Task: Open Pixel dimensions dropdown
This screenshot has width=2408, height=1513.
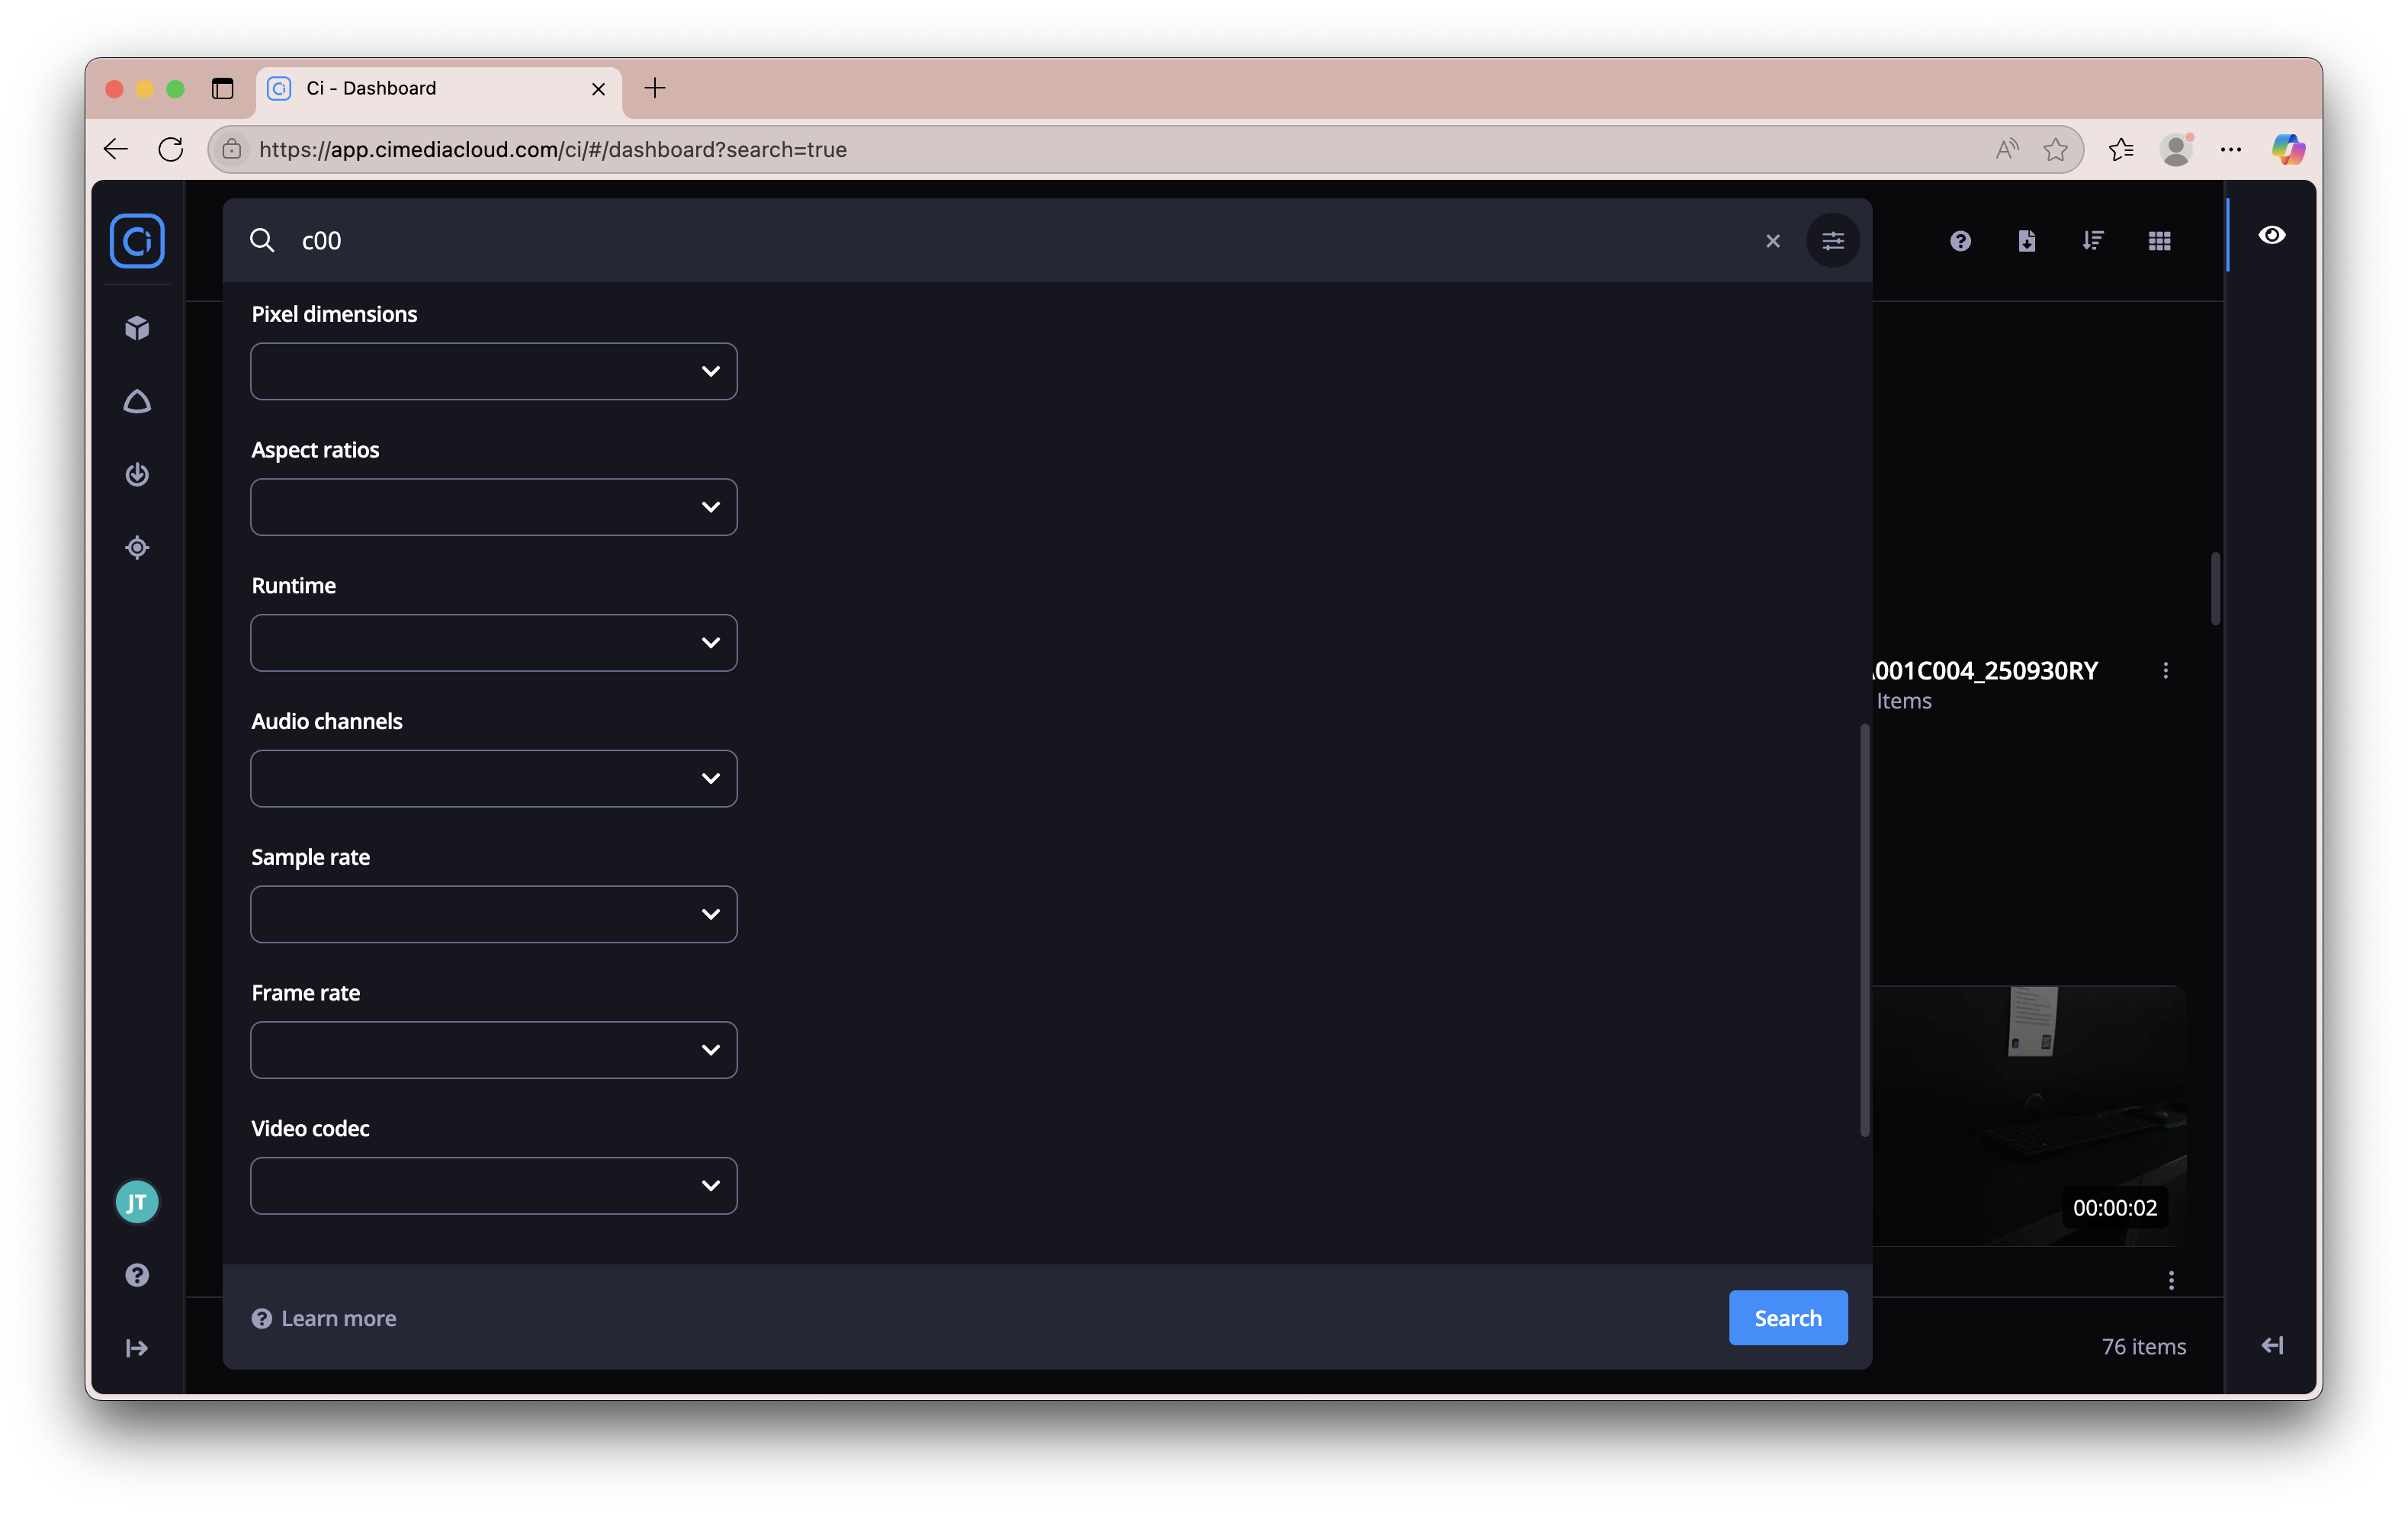Action: (x=494, y=371)
